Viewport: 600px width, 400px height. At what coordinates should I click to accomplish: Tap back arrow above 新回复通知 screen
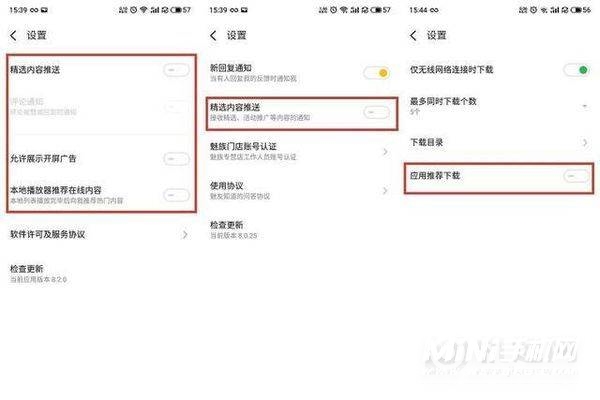[214, 36]
